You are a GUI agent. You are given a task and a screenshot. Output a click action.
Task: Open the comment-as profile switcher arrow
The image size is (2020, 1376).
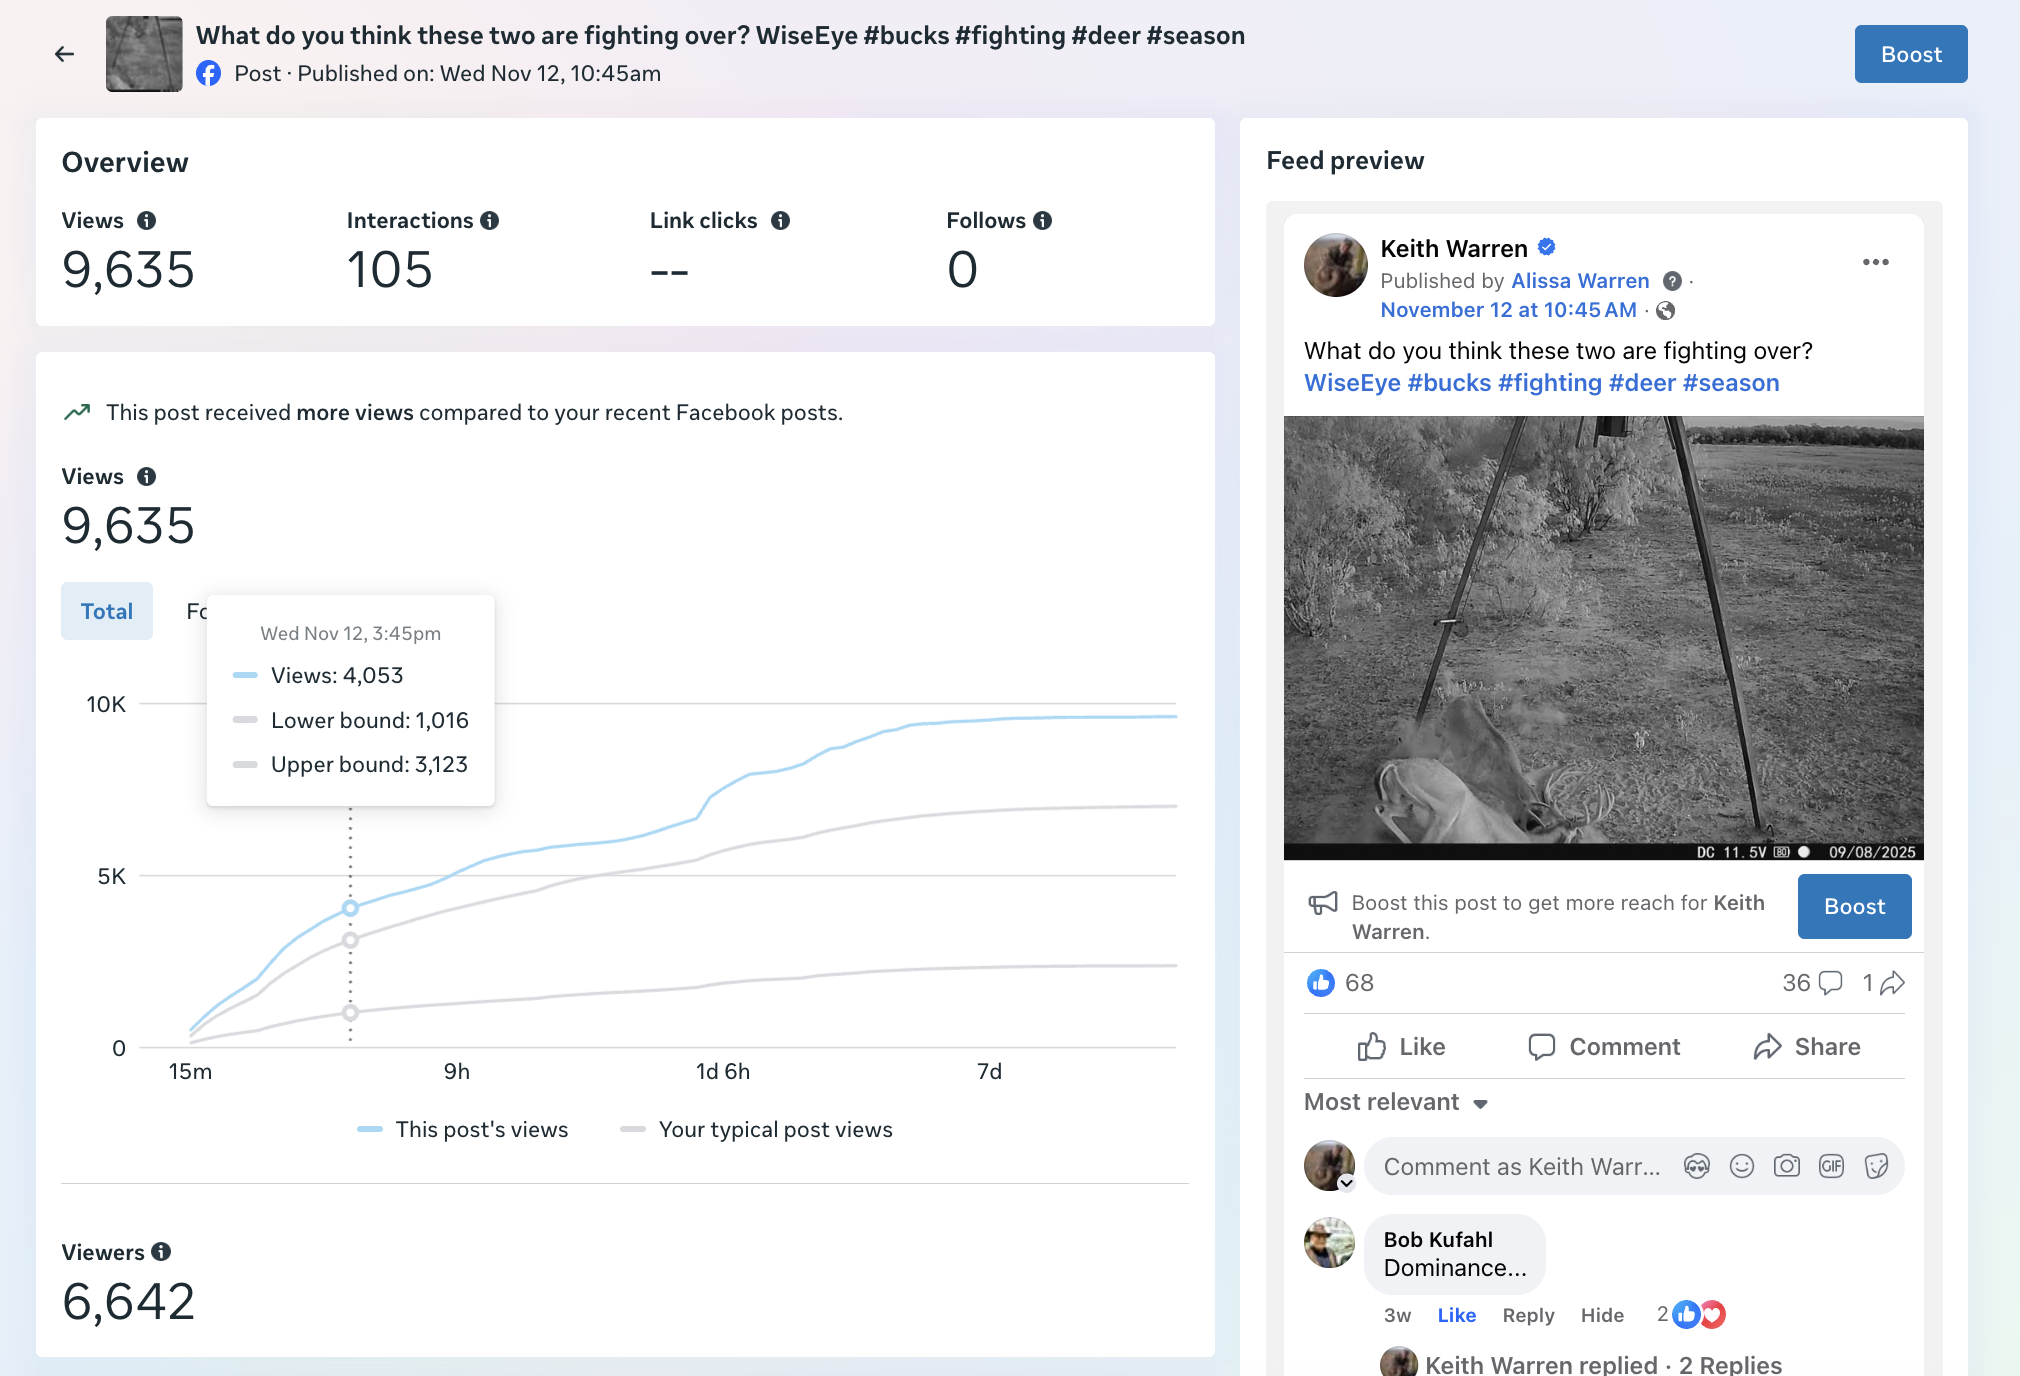coord(1346,1184)
